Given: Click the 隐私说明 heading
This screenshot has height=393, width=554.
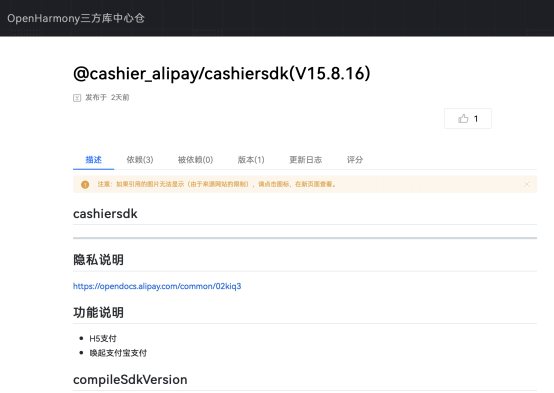Looking at the screenshot, I should pyautogui.click(x=99, y=260).
